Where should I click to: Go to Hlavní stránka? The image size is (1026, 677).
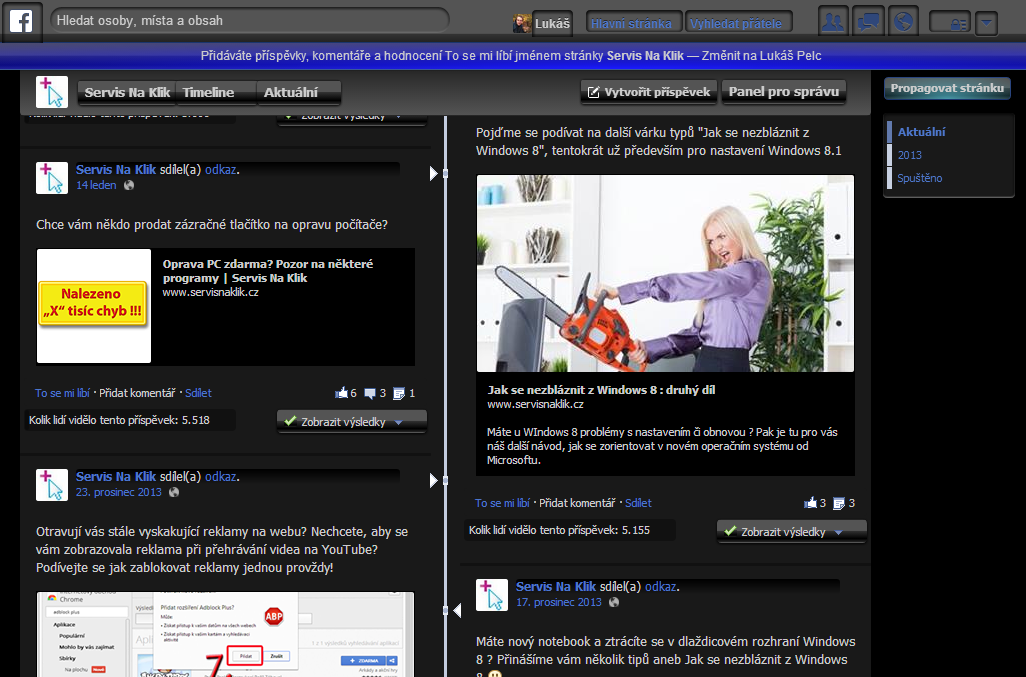tap(631, 24)
